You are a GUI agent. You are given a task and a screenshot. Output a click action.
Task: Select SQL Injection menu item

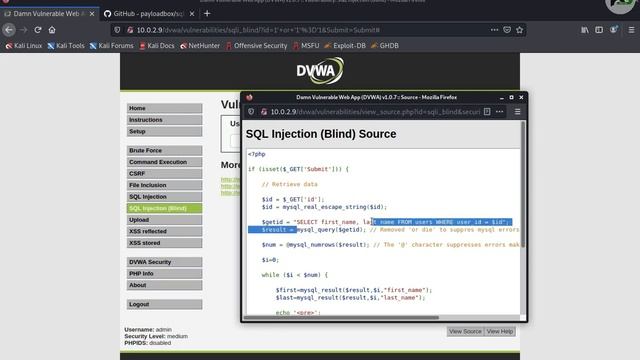(x=164, y=197)
